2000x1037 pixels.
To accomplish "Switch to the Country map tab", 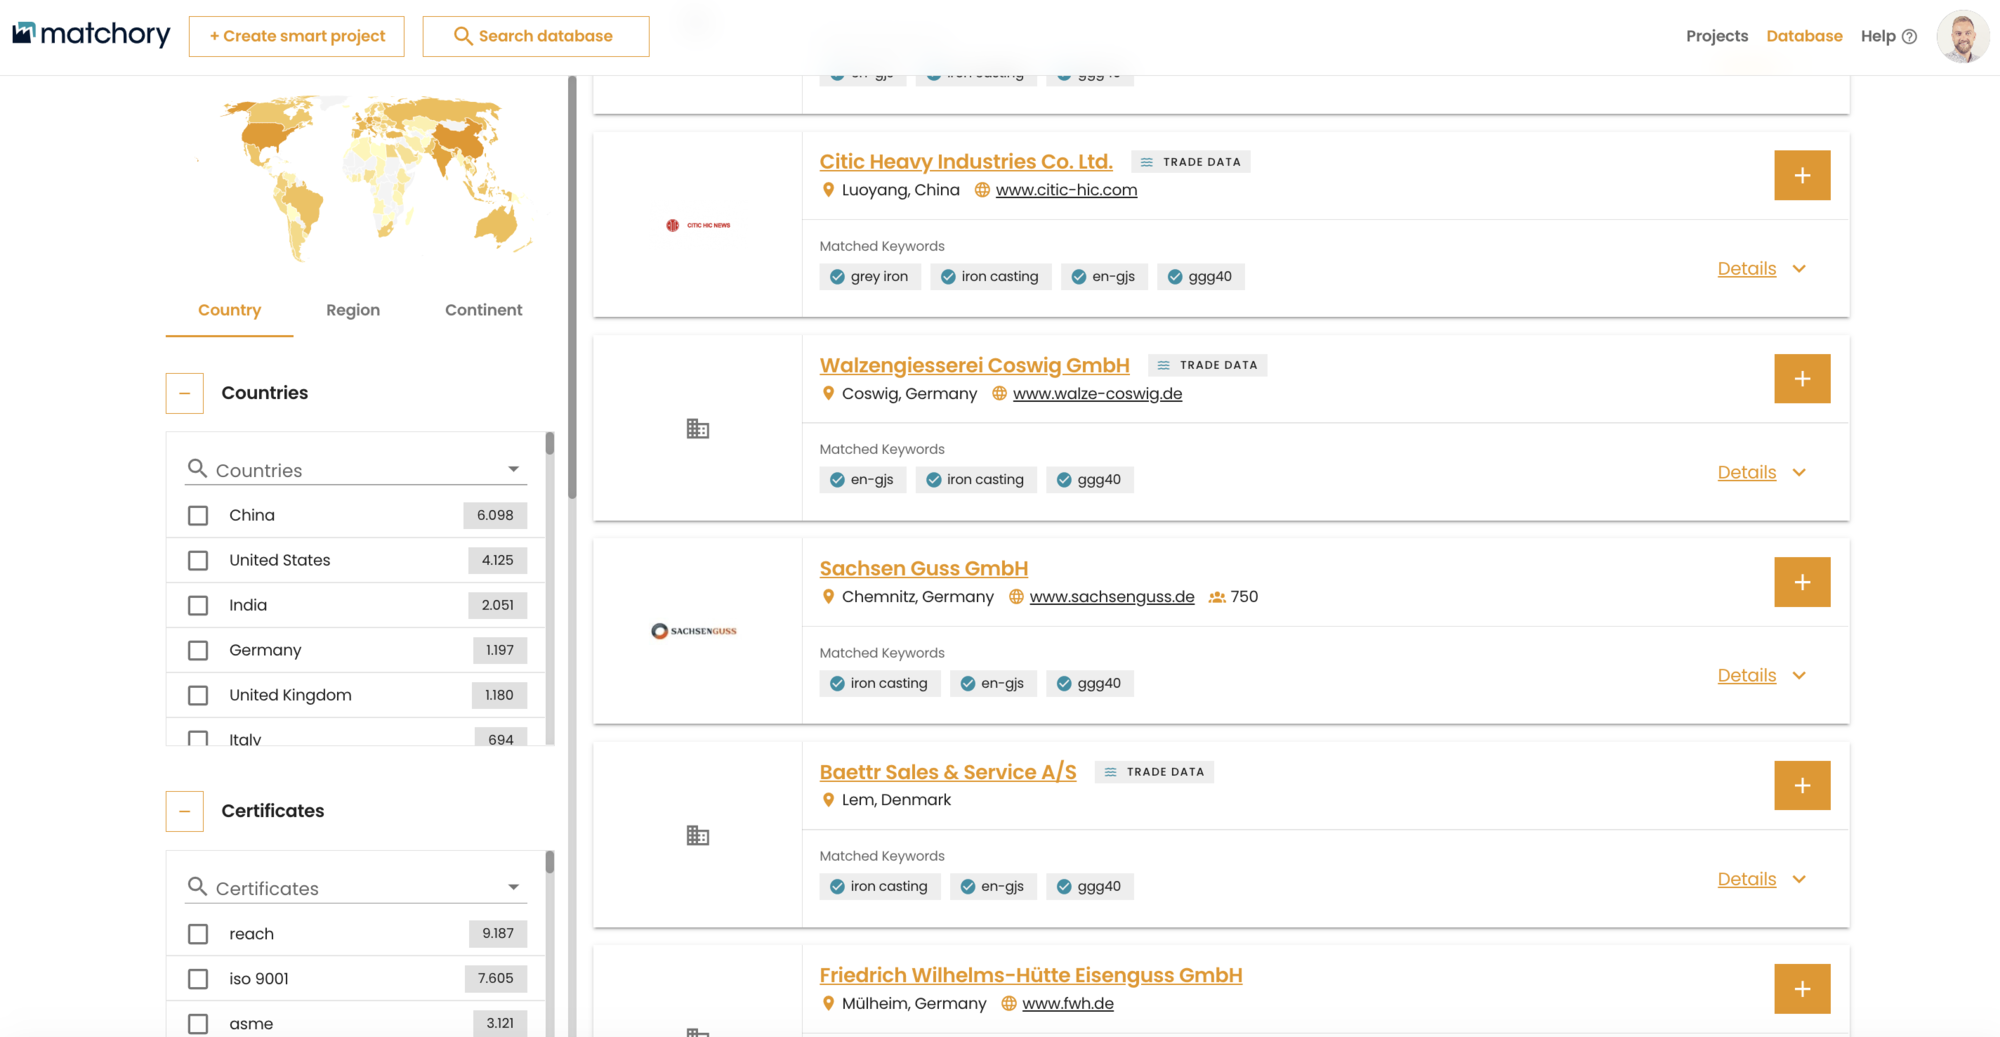I will [x=229, y=310].
